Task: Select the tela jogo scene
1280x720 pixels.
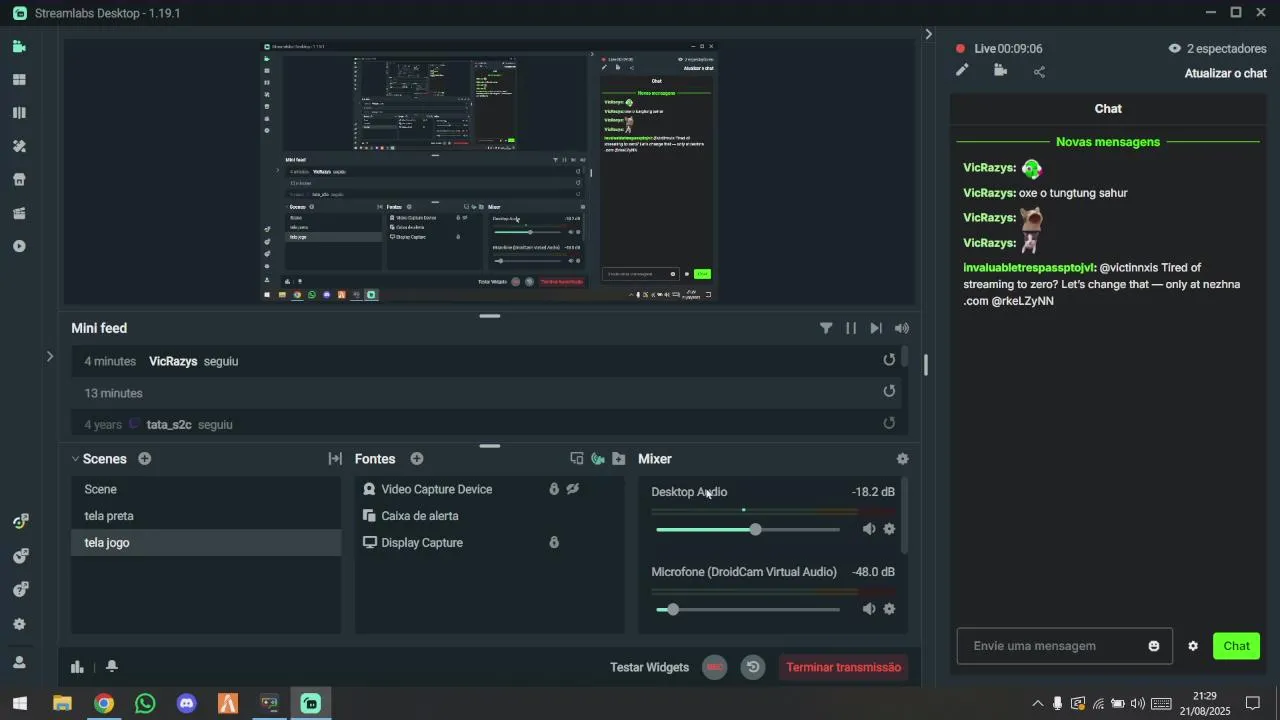Action: click(206, 542)
